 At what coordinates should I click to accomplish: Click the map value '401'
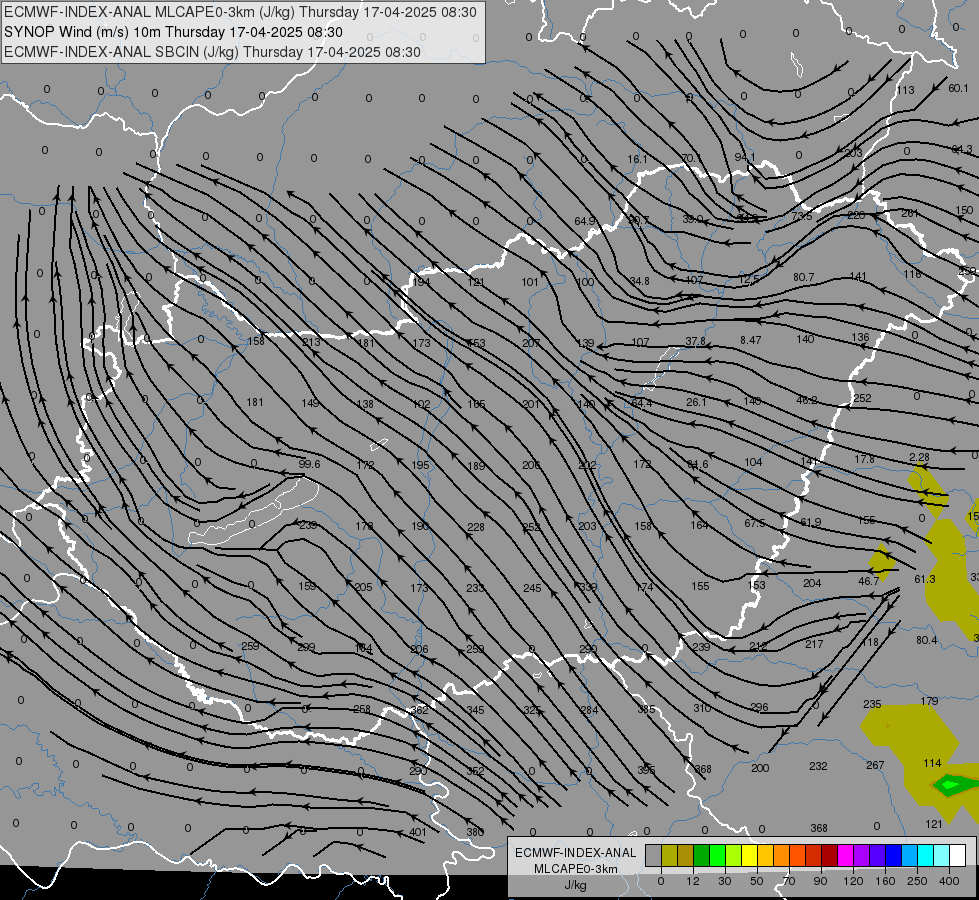[x=418, y=832]
